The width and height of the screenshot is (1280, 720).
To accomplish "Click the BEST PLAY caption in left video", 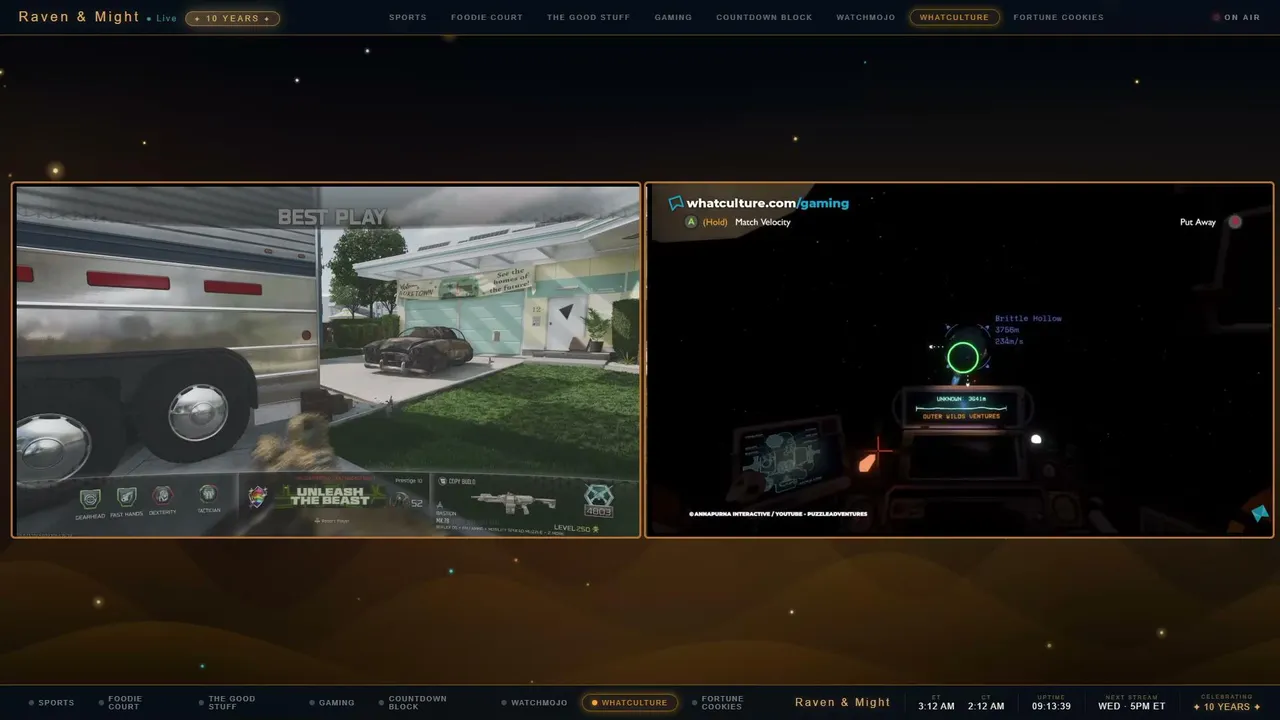I will (x=331, y=217).
